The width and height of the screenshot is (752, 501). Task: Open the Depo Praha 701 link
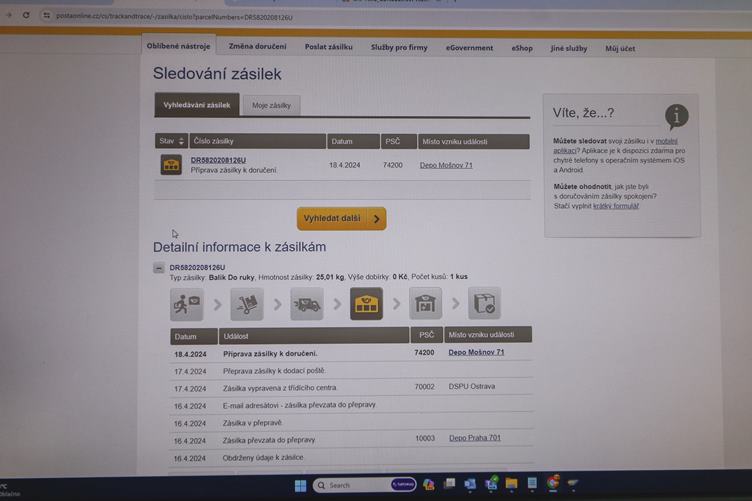(475, 438)
